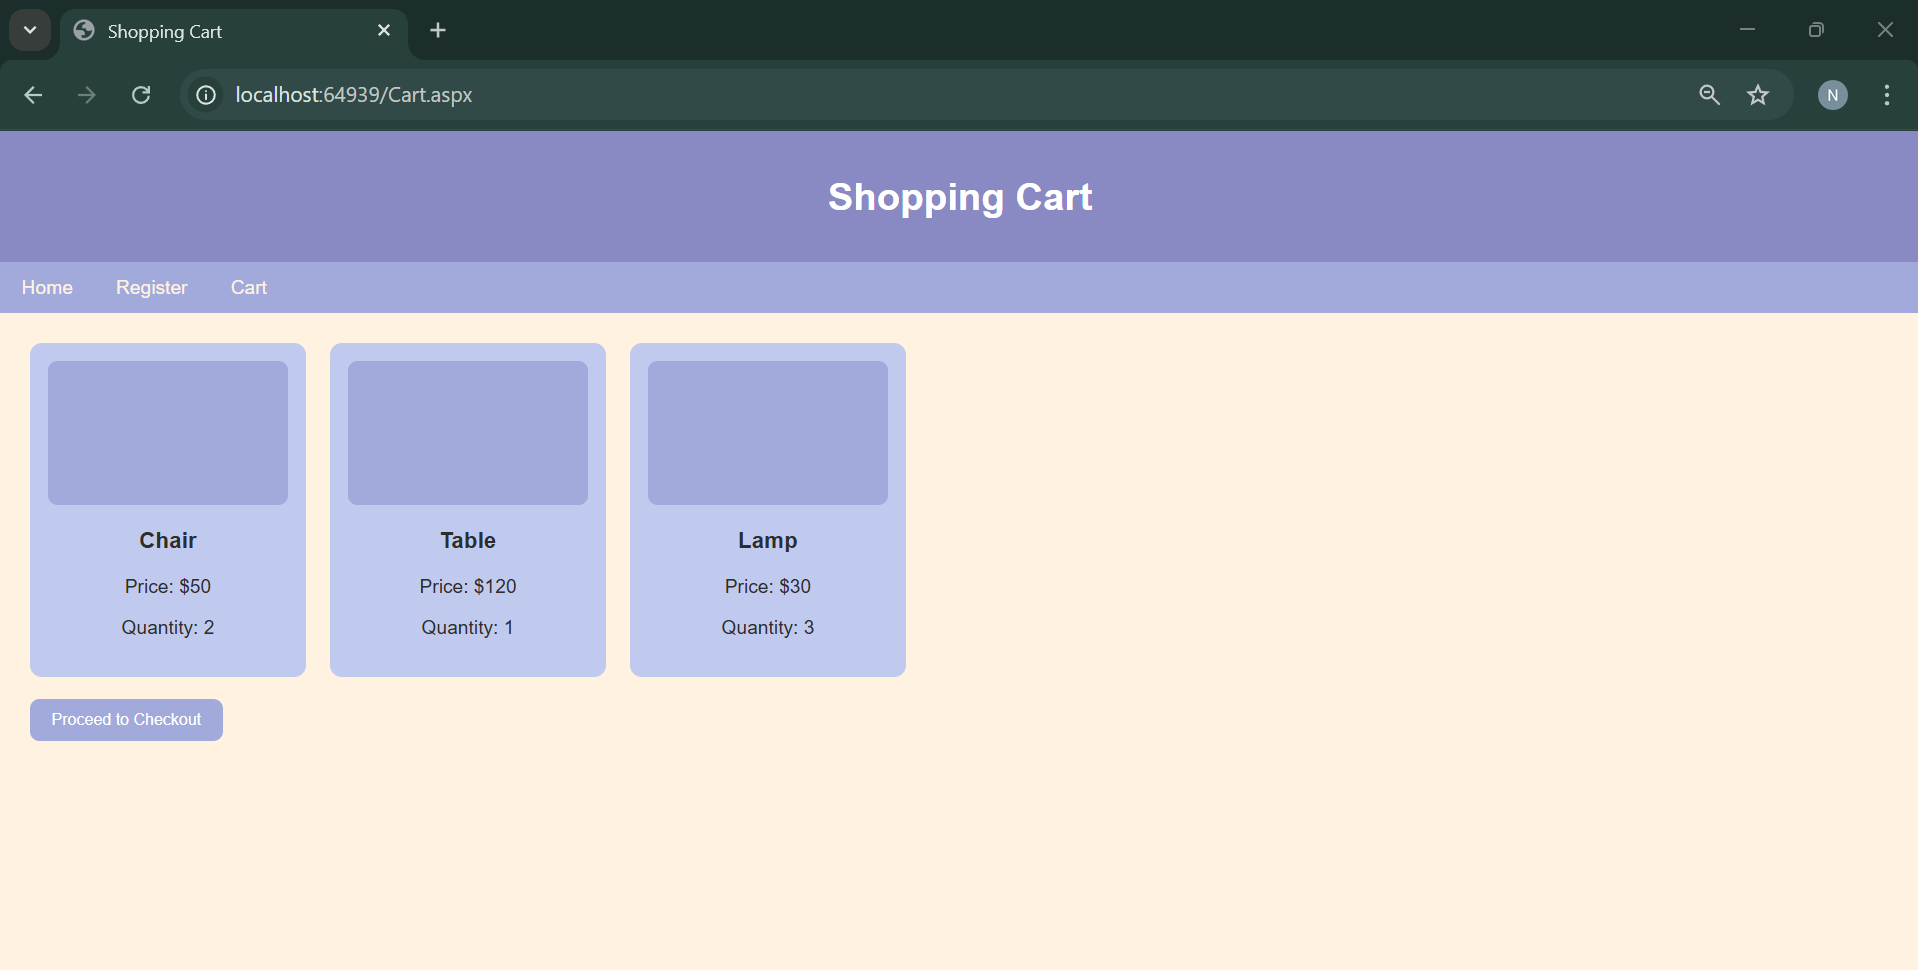1918x970 pixels.
Task: Select the Table product card
Action: click(x=467, y=509)
